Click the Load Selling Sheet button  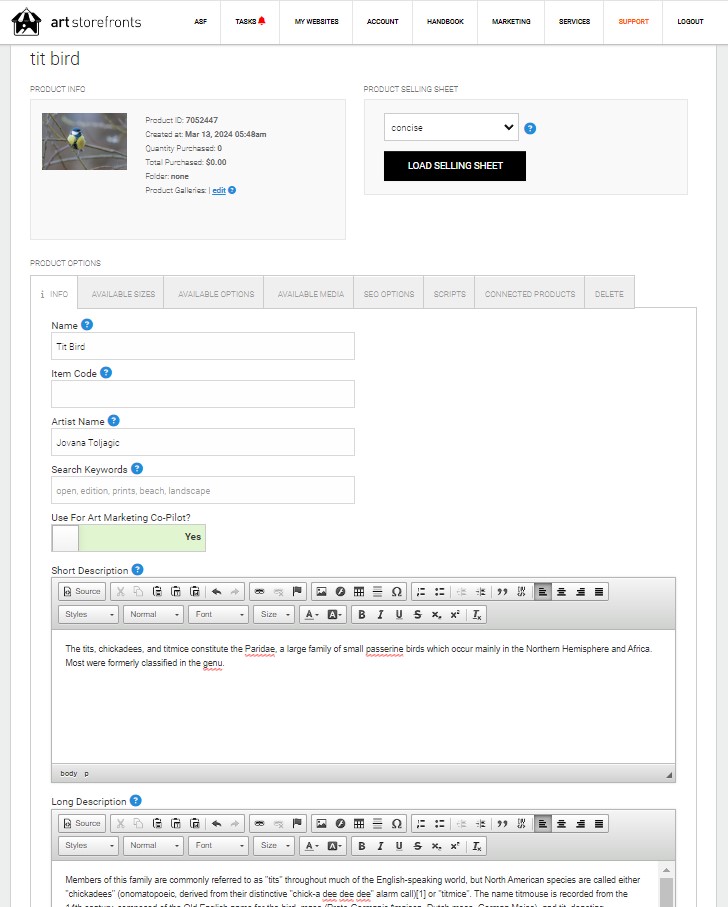coord(455,166)
